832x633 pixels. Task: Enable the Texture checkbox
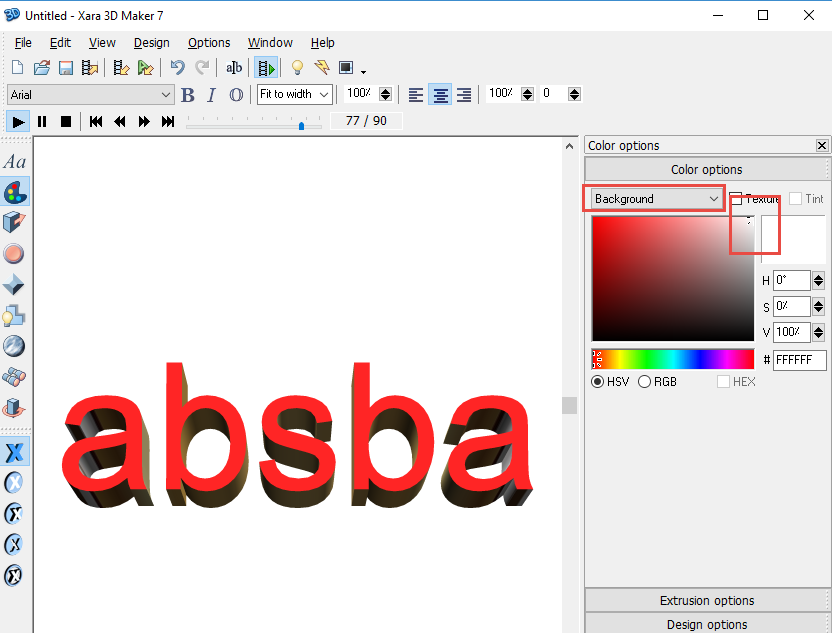coord(736,199)
